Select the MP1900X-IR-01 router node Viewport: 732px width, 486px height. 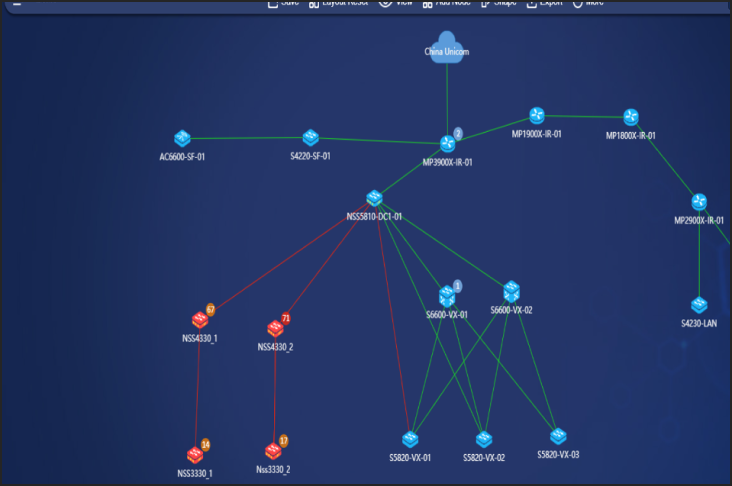pyautogui.click(x=537, y=116)
